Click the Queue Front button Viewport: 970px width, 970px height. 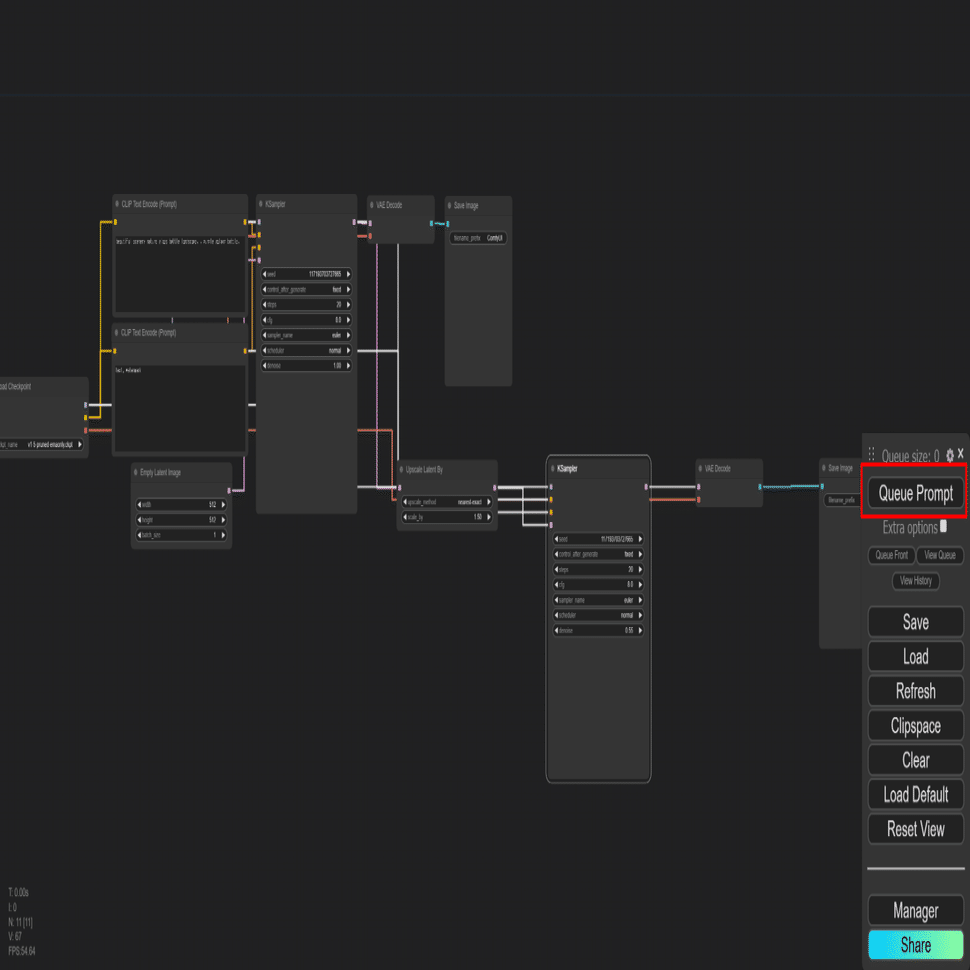click(891, 555)
